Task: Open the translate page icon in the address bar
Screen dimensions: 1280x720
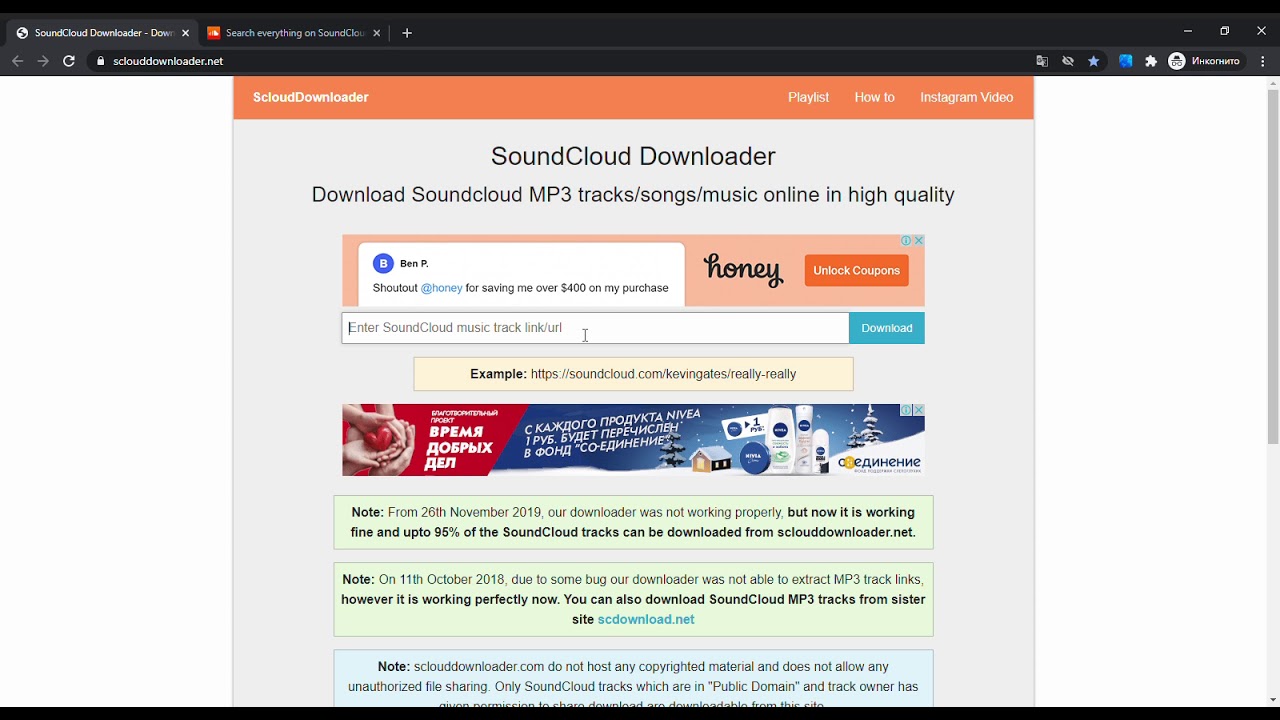Action: 1042,61
